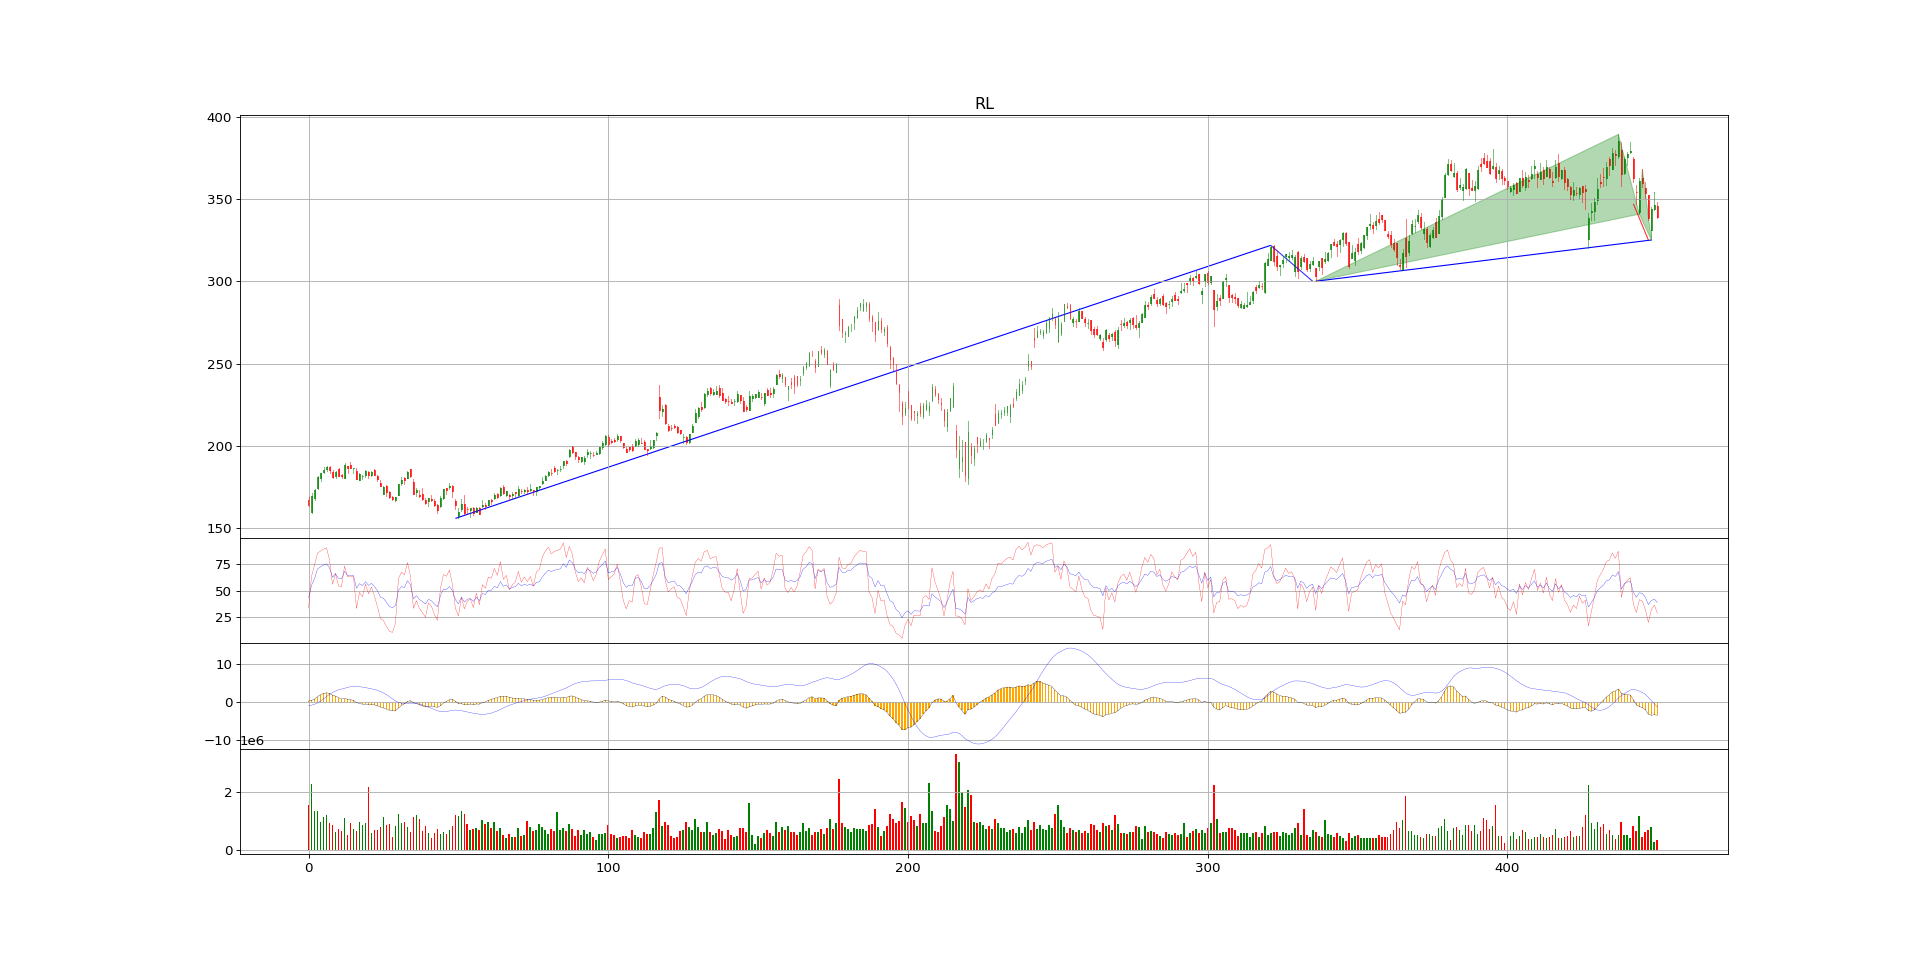Viewport: 1920px width, 960px height.
Task: Click the 25 label on RSI axis
Action: pos(223,618)
